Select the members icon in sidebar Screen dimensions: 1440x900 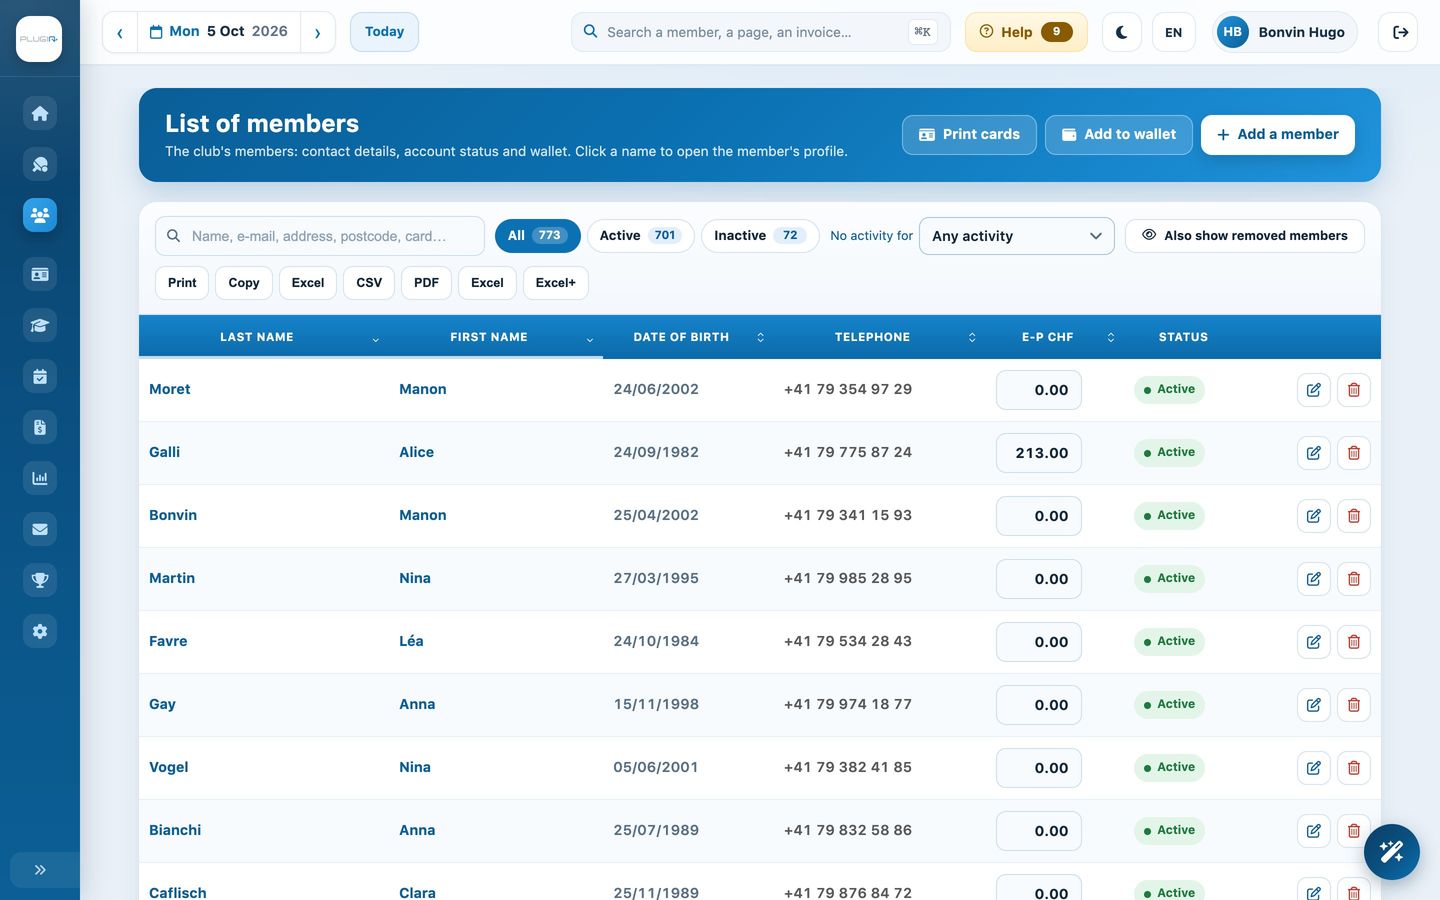click(x=40, y=215)
